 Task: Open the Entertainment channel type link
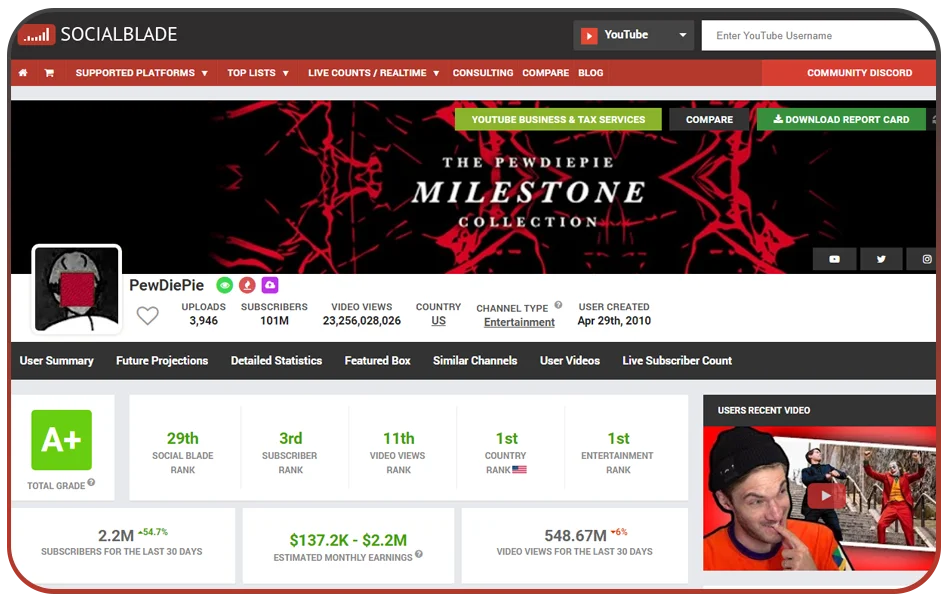[519, 322]
